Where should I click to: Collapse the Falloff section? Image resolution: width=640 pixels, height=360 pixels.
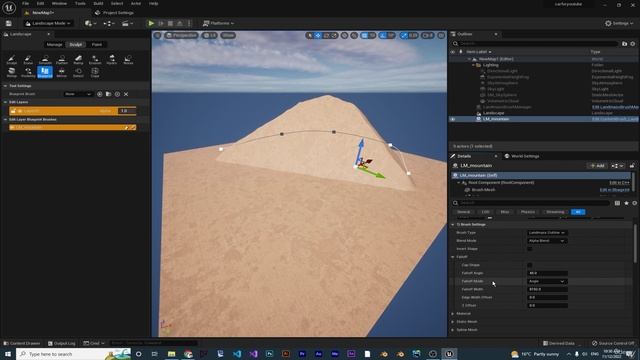453,257
